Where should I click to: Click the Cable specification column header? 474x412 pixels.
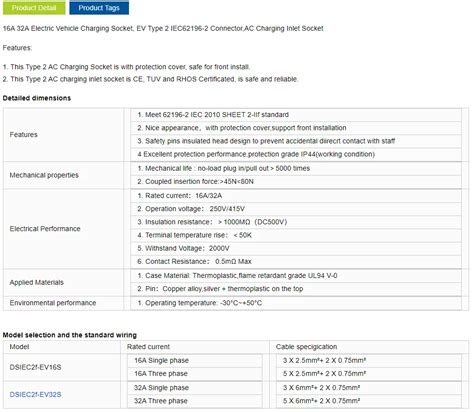[306, 347]
